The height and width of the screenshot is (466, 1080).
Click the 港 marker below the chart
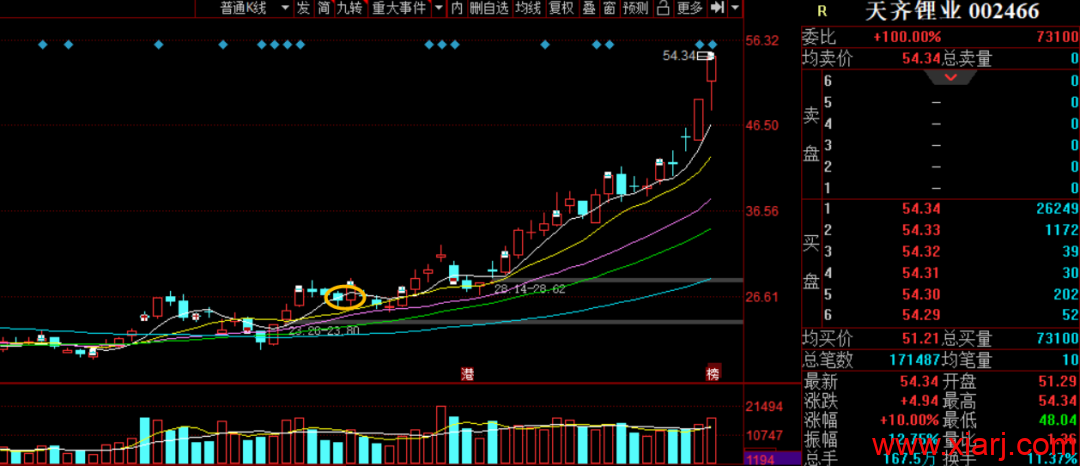click(468, 374)
